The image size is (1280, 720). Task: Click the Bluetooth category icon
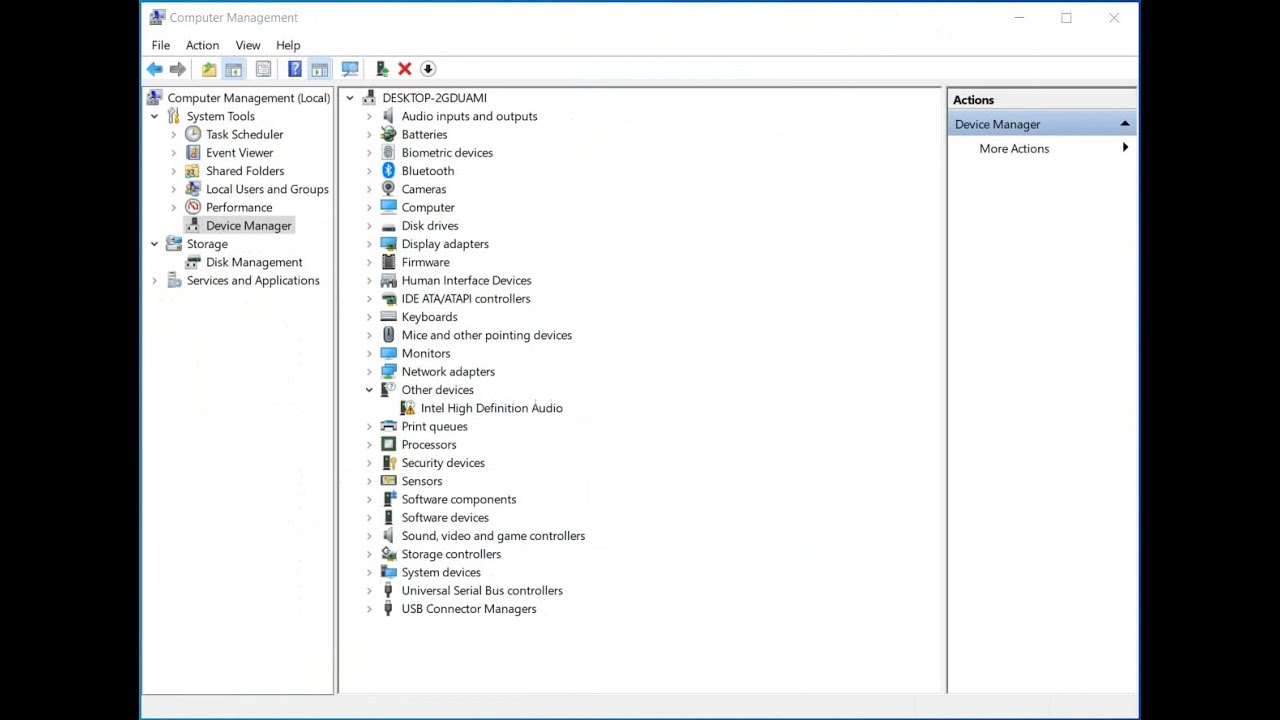[x=389, y=171]
